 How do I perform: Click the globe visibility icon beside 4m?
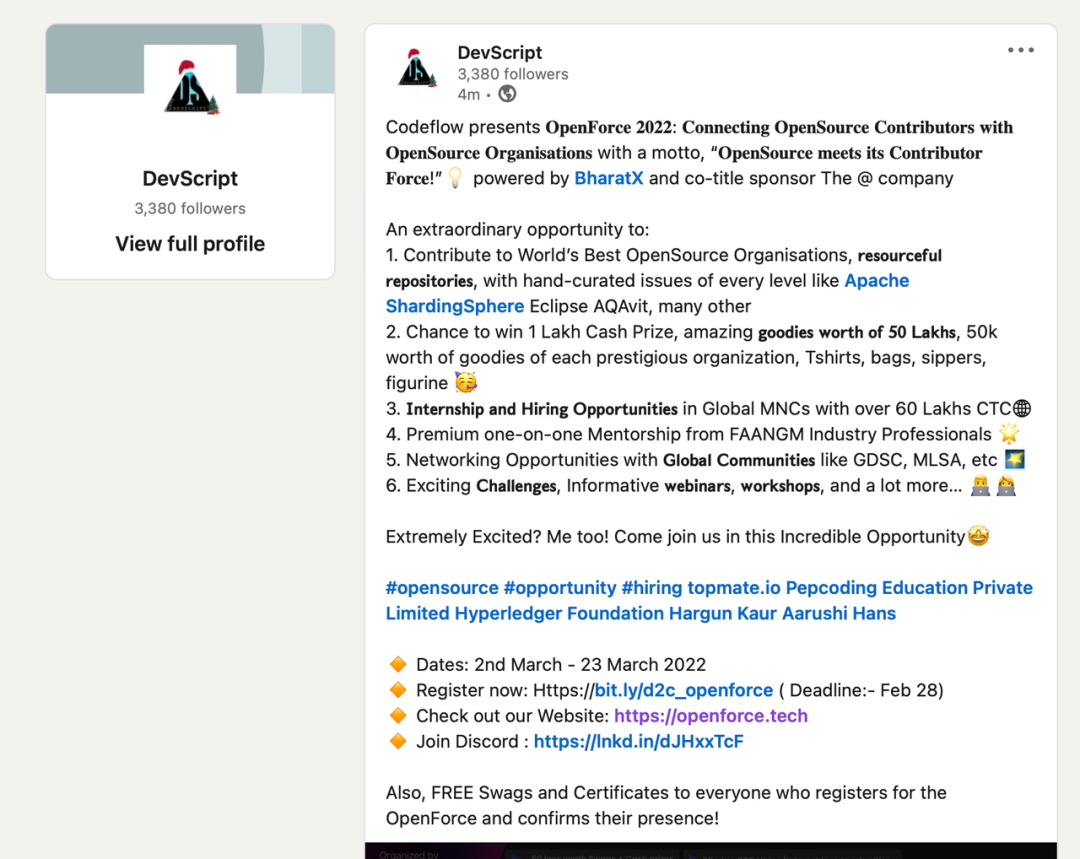click(507, 94)
